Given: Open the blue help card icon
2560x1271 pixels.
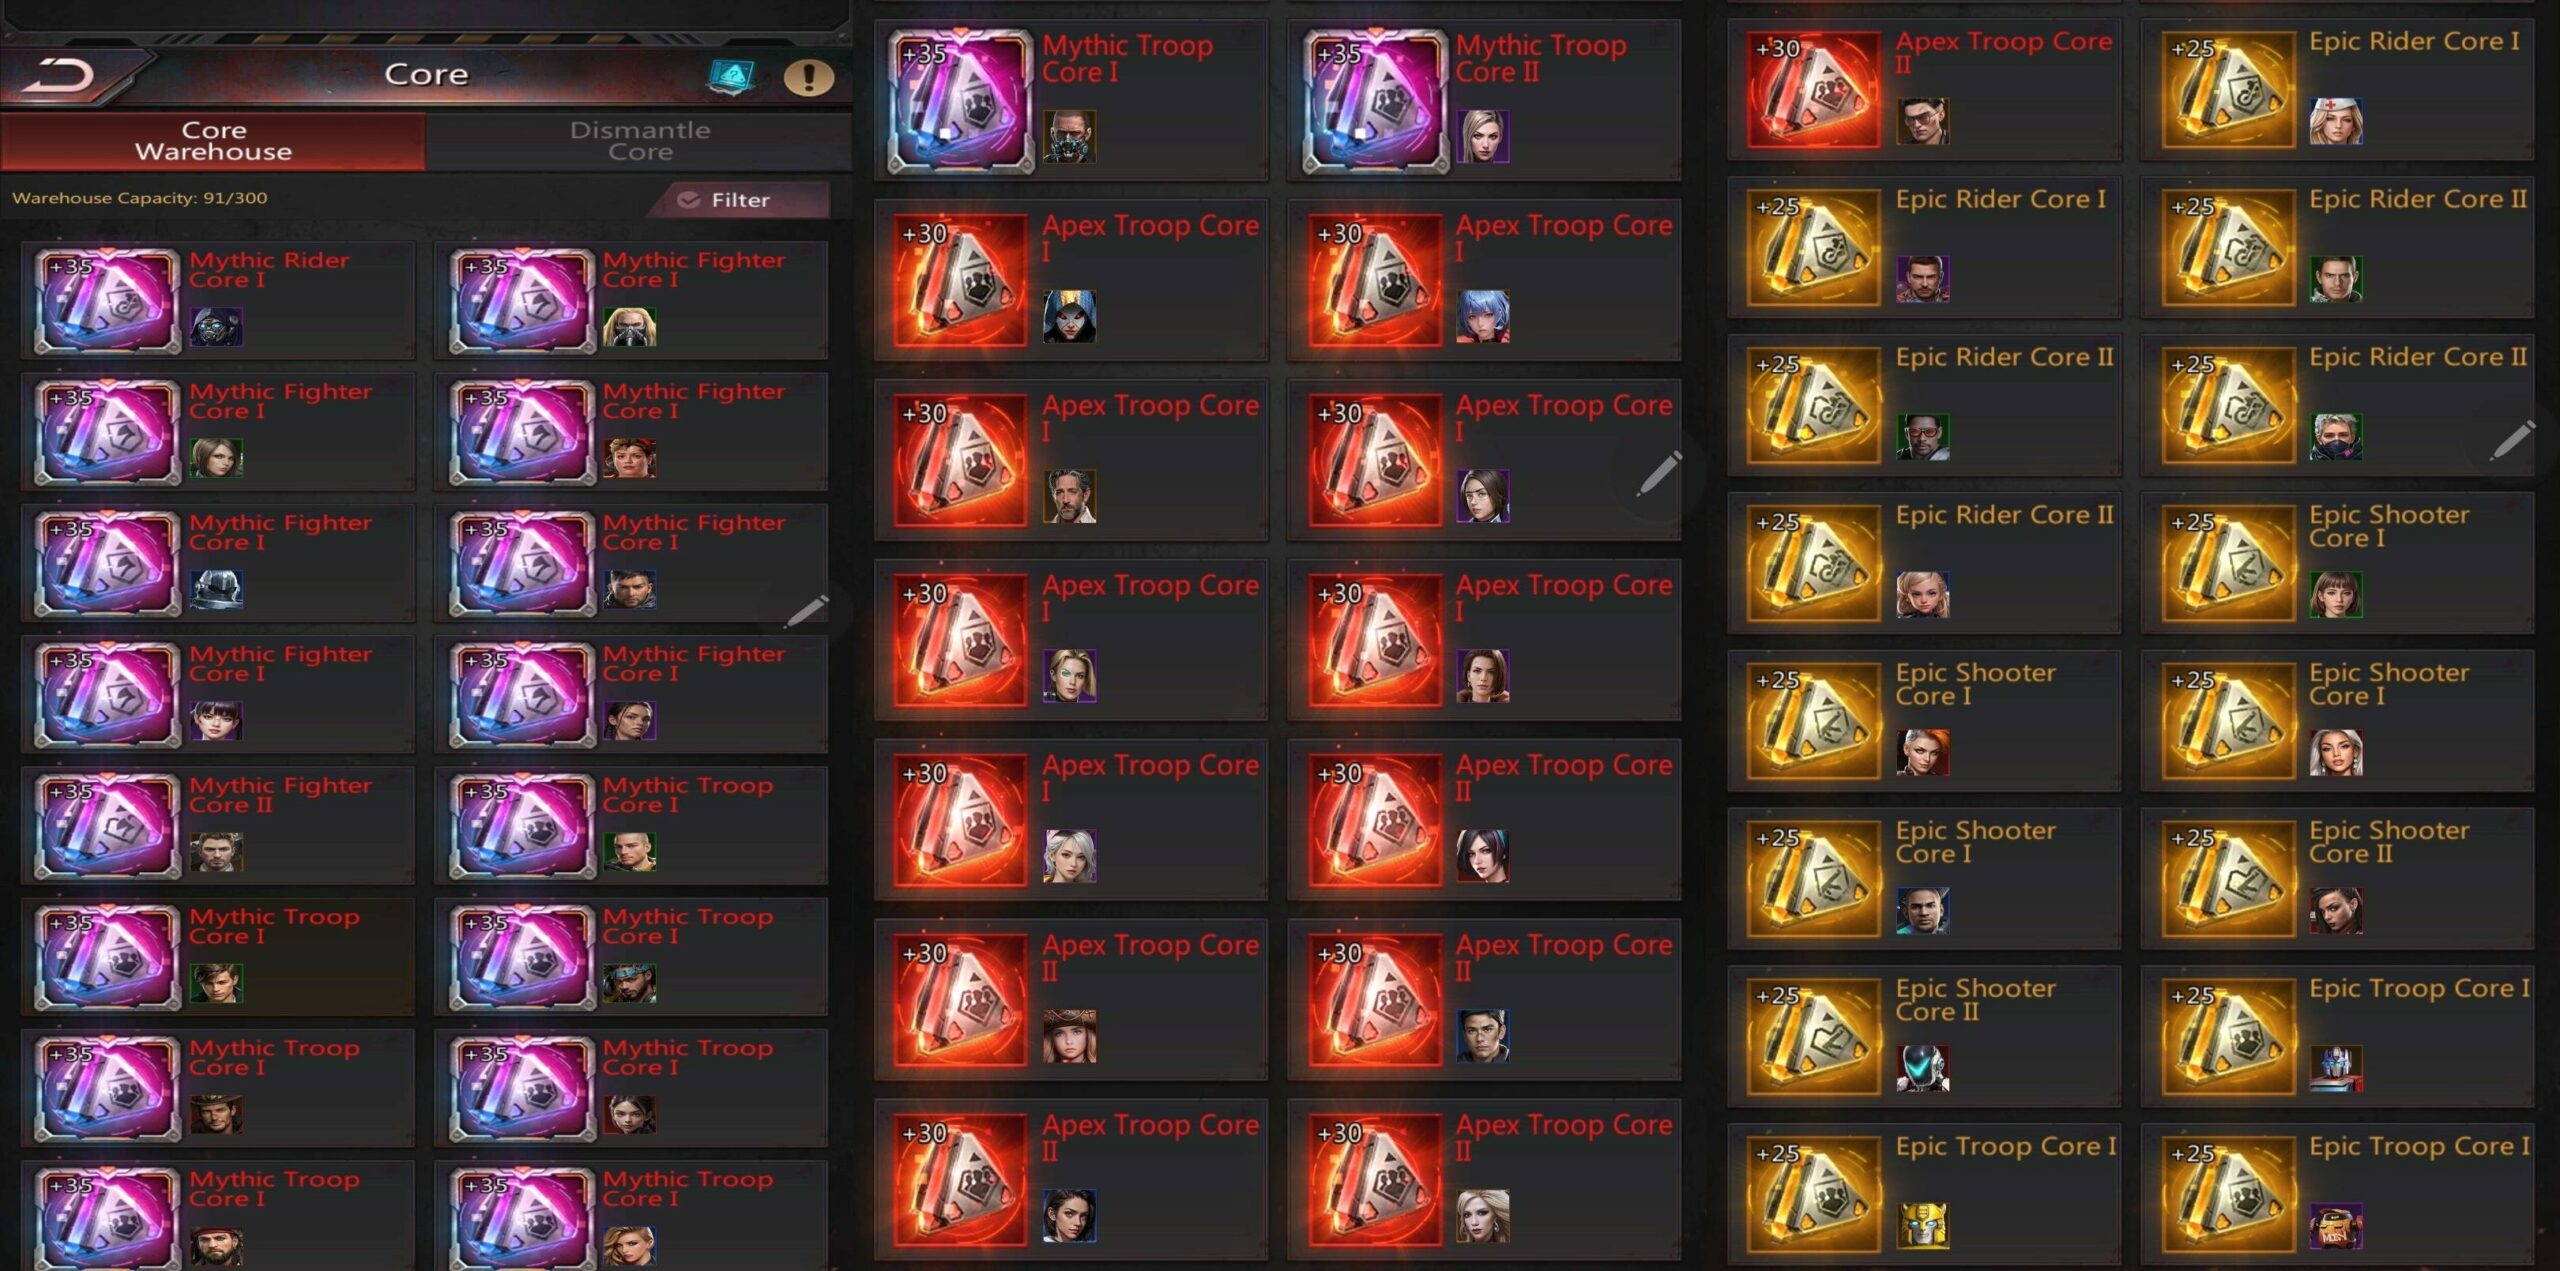Looking at the screenshot, I should 731,76.
